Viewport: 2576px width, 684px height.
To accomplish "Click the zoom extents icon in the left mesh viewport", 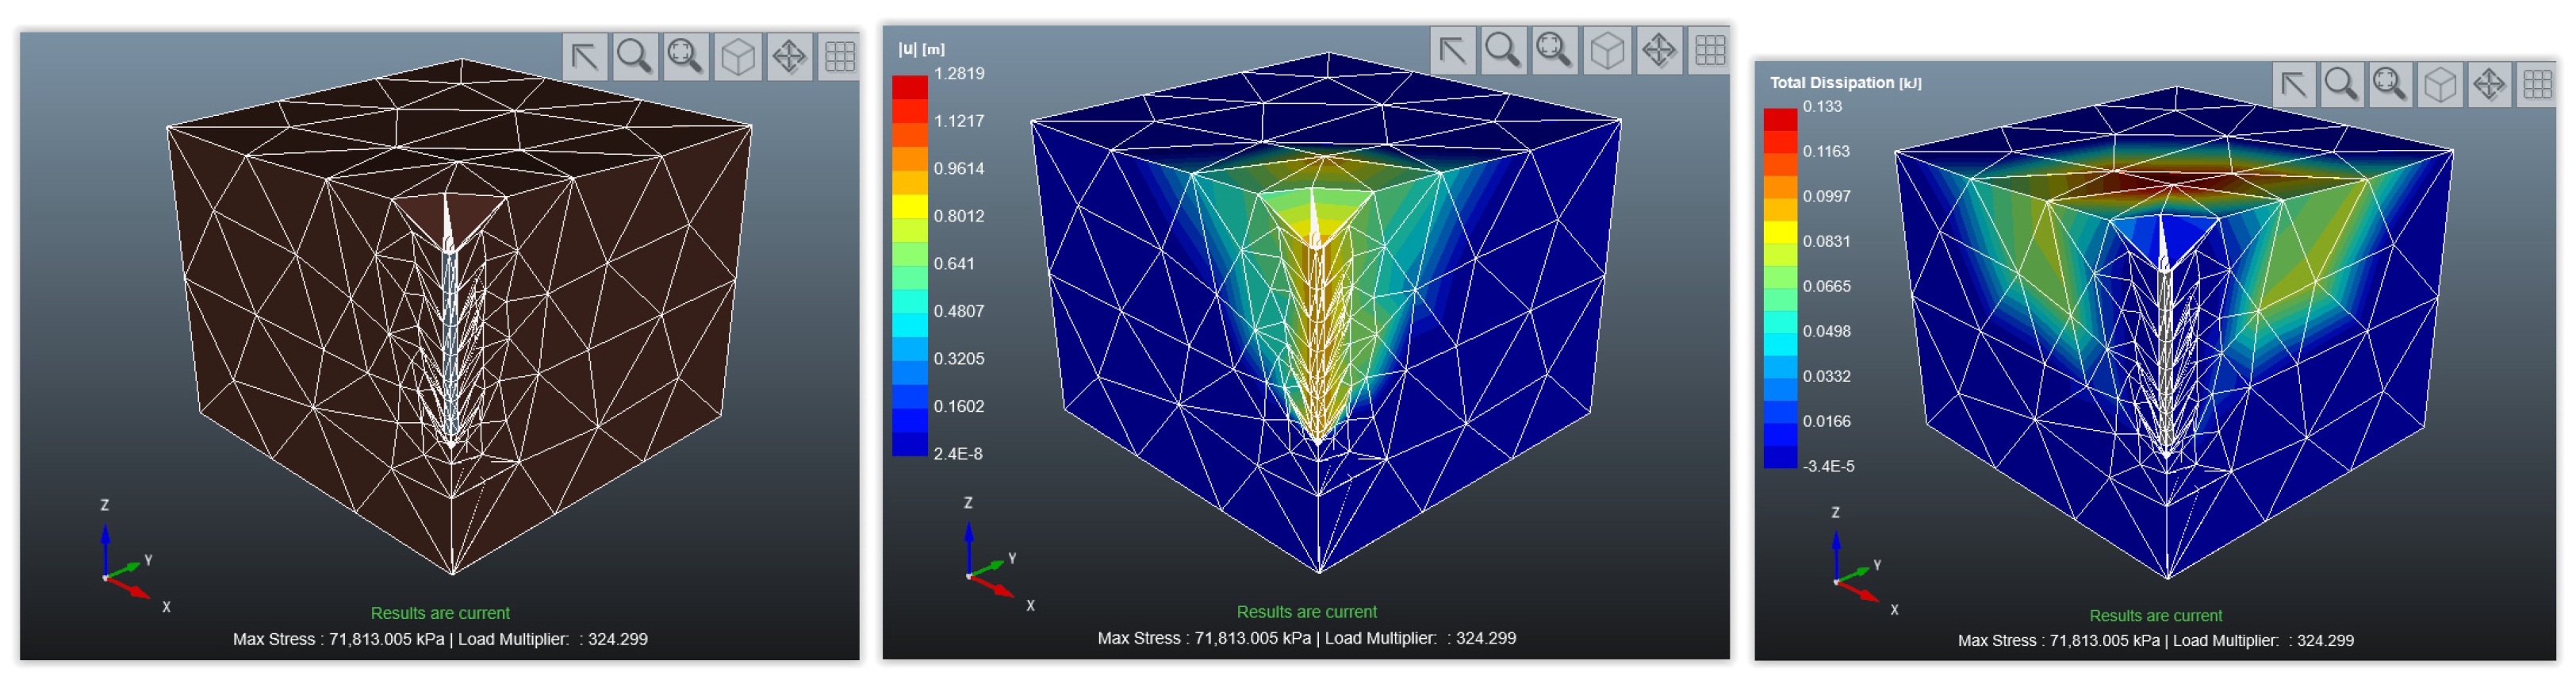I will coord(686,56).
